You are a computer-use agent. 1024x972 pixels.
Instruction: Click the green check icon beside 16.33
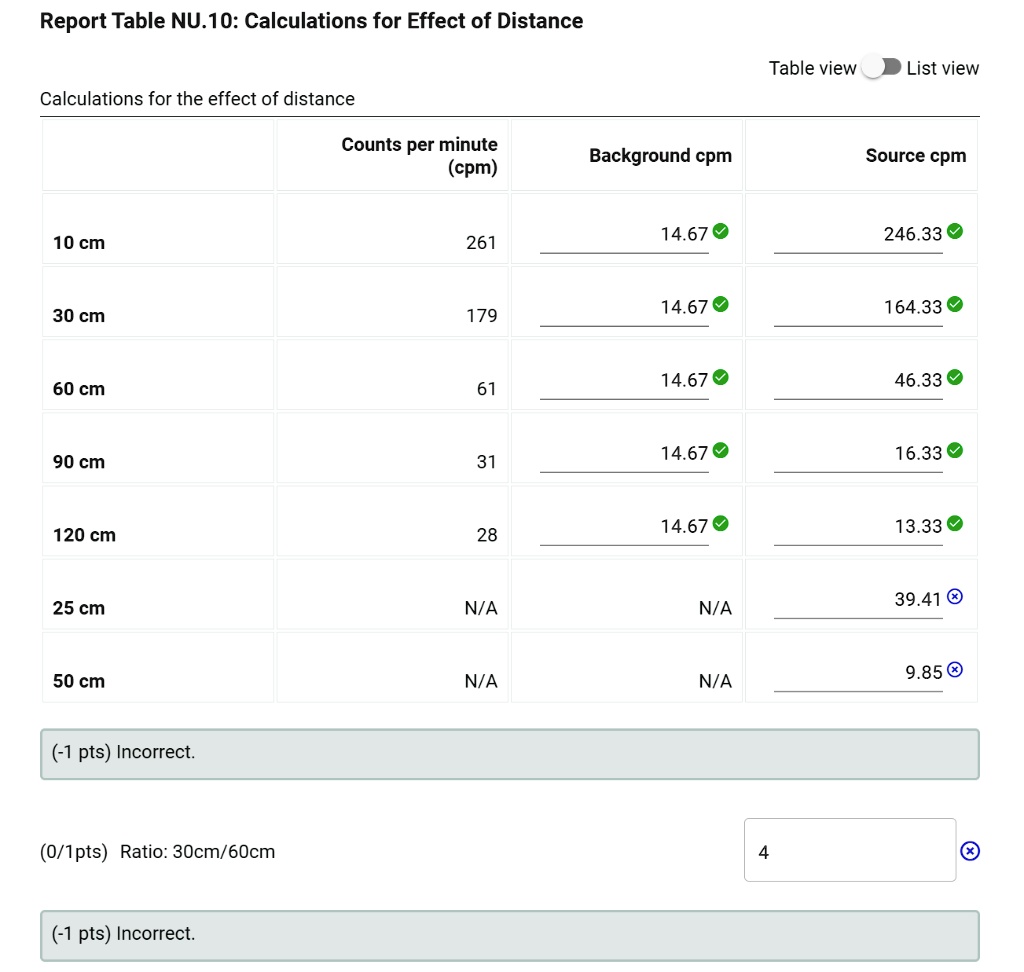955,451
